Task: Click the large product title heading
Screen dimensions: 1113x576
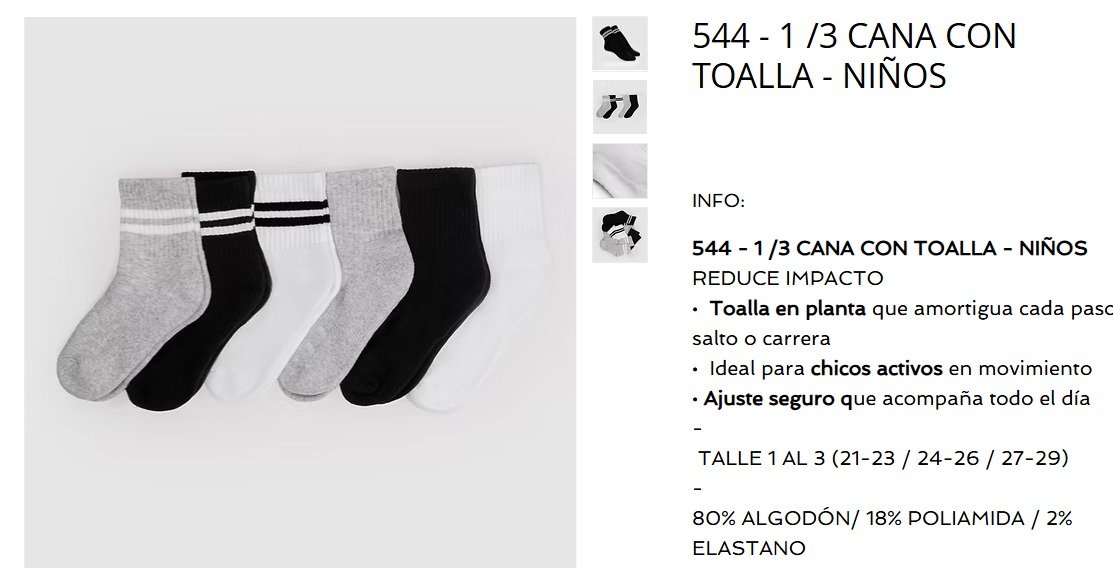Action: 854,55
